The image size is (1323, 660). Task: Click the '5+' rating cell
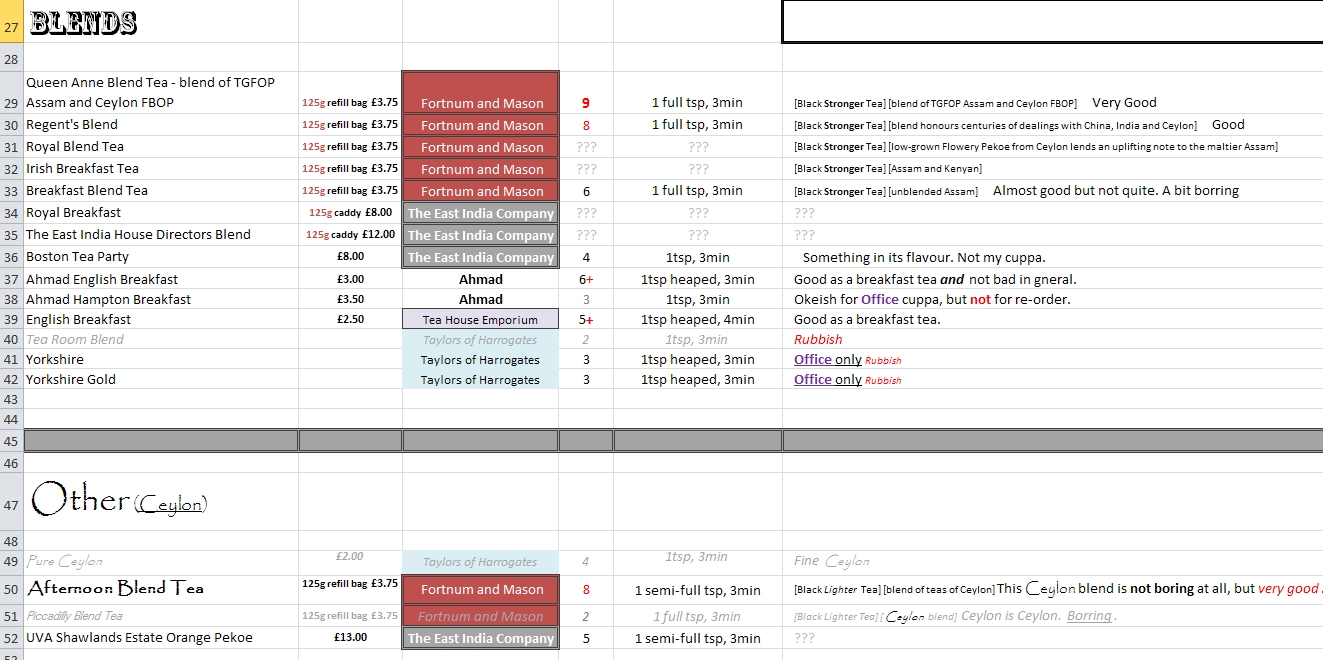click(586, 319)
